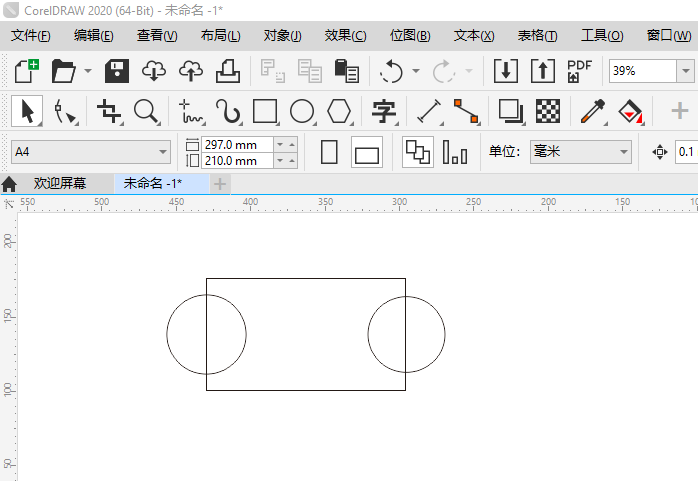Click the nudge distance field showing 0.1
The height and width of the screenshot is (481, 698).
pos(686,152)
